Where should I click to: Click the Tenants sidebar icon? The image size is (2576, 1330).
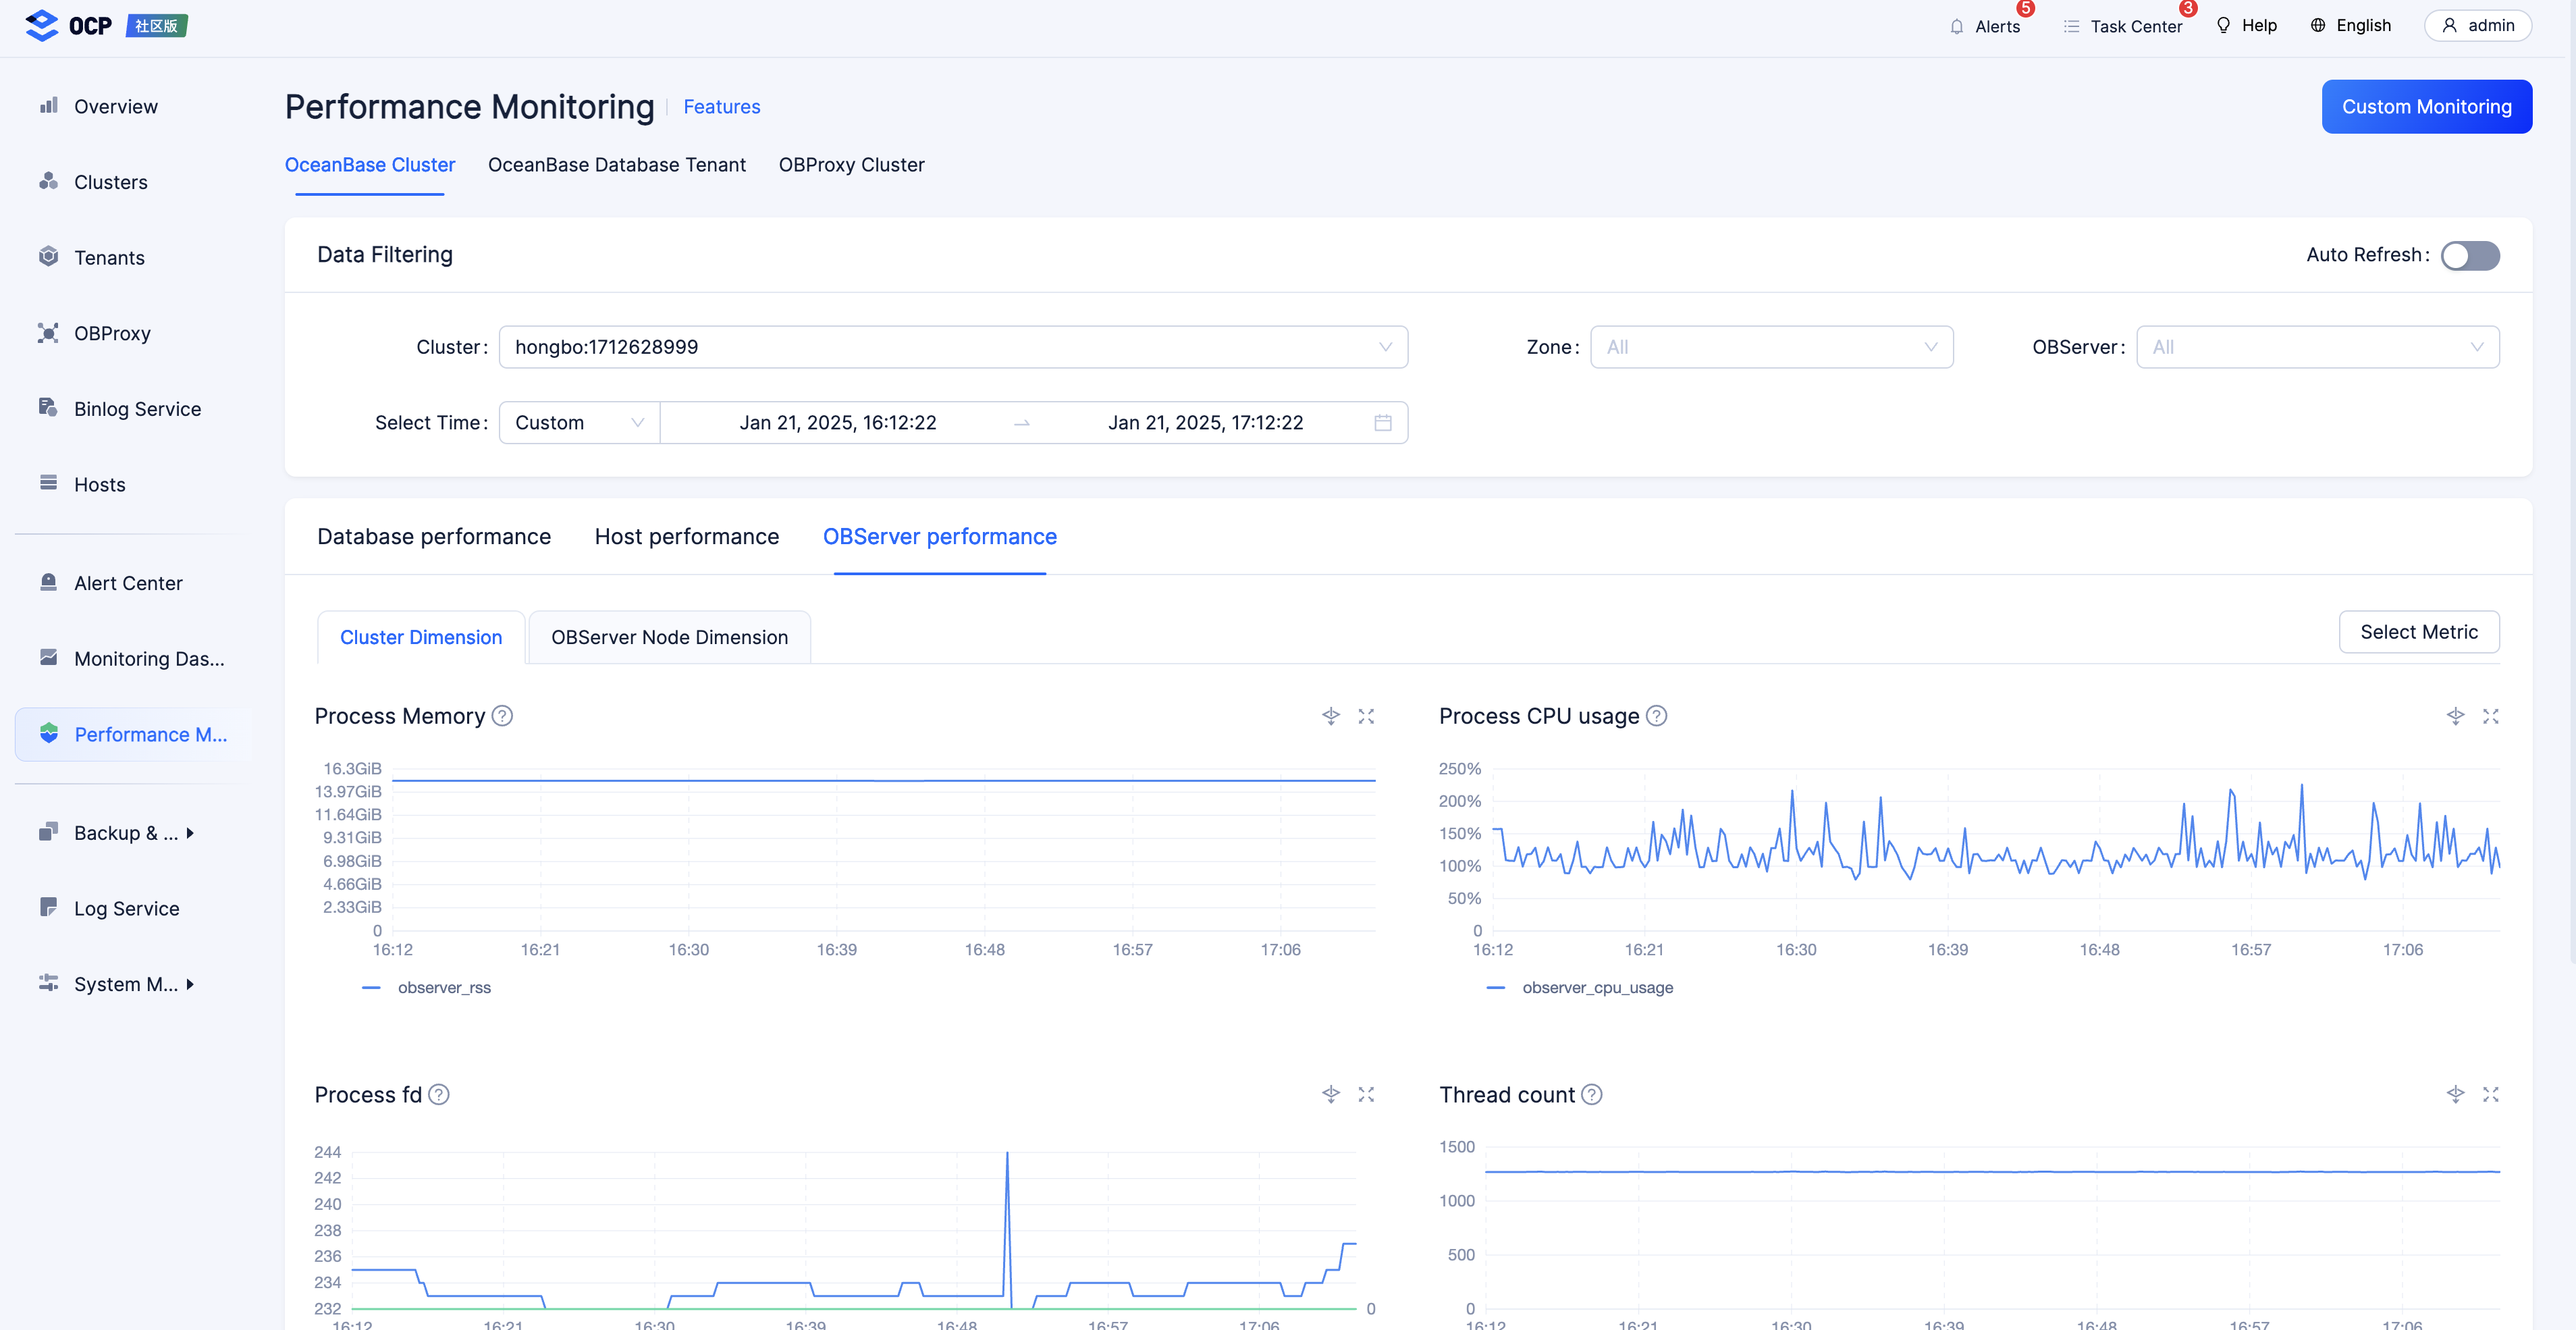click(48, 257)
